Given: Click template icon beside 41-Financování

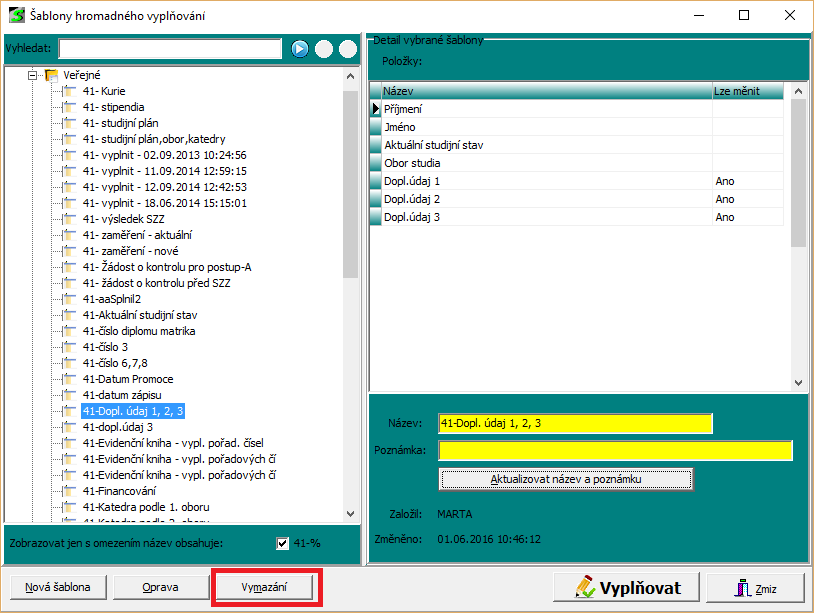Looking at the screenshot, I should click(x=69, y=491).
